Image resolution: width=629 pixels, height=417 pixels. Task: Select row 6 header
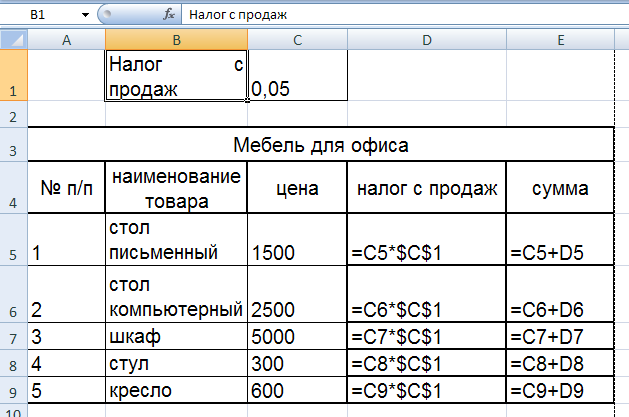14,294
